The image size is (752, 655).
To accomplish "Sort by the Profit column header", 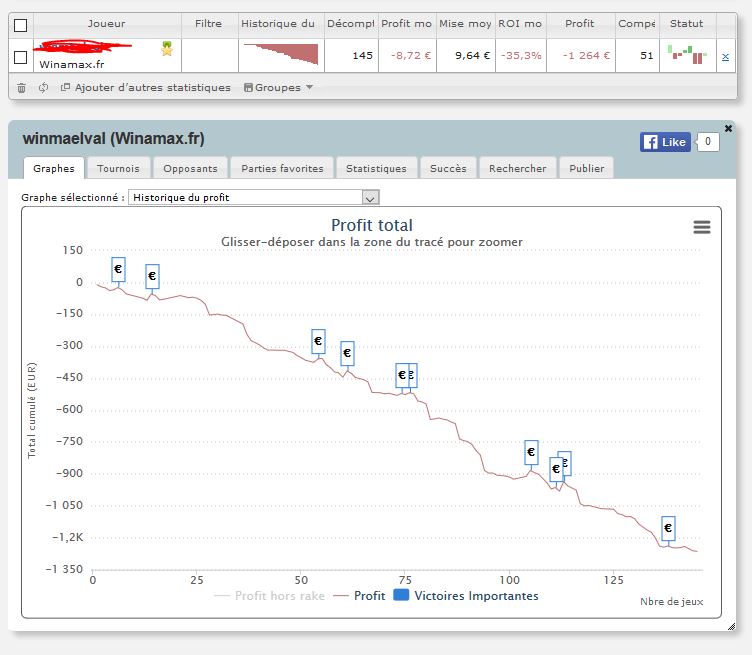I will tap(579, 23).
